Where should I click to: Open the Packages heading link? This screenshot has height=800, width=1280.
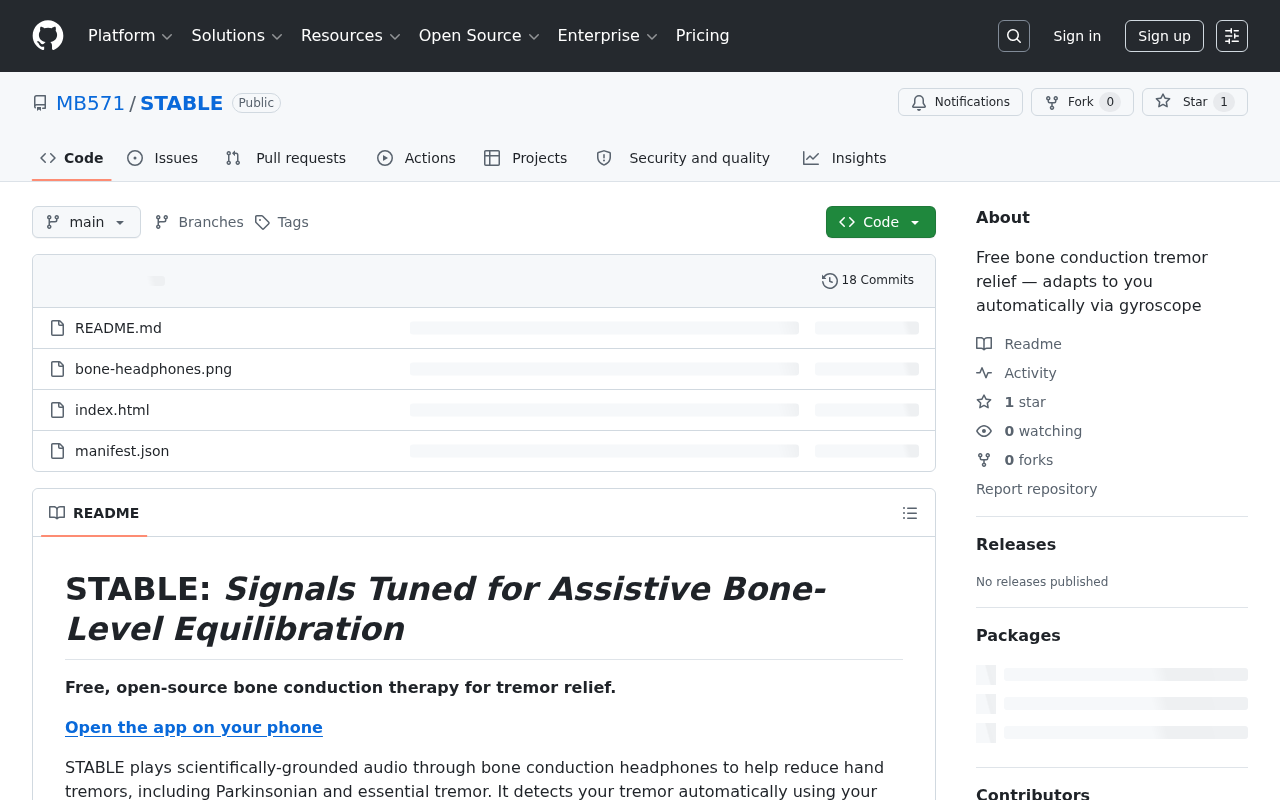click(1018, 635)
